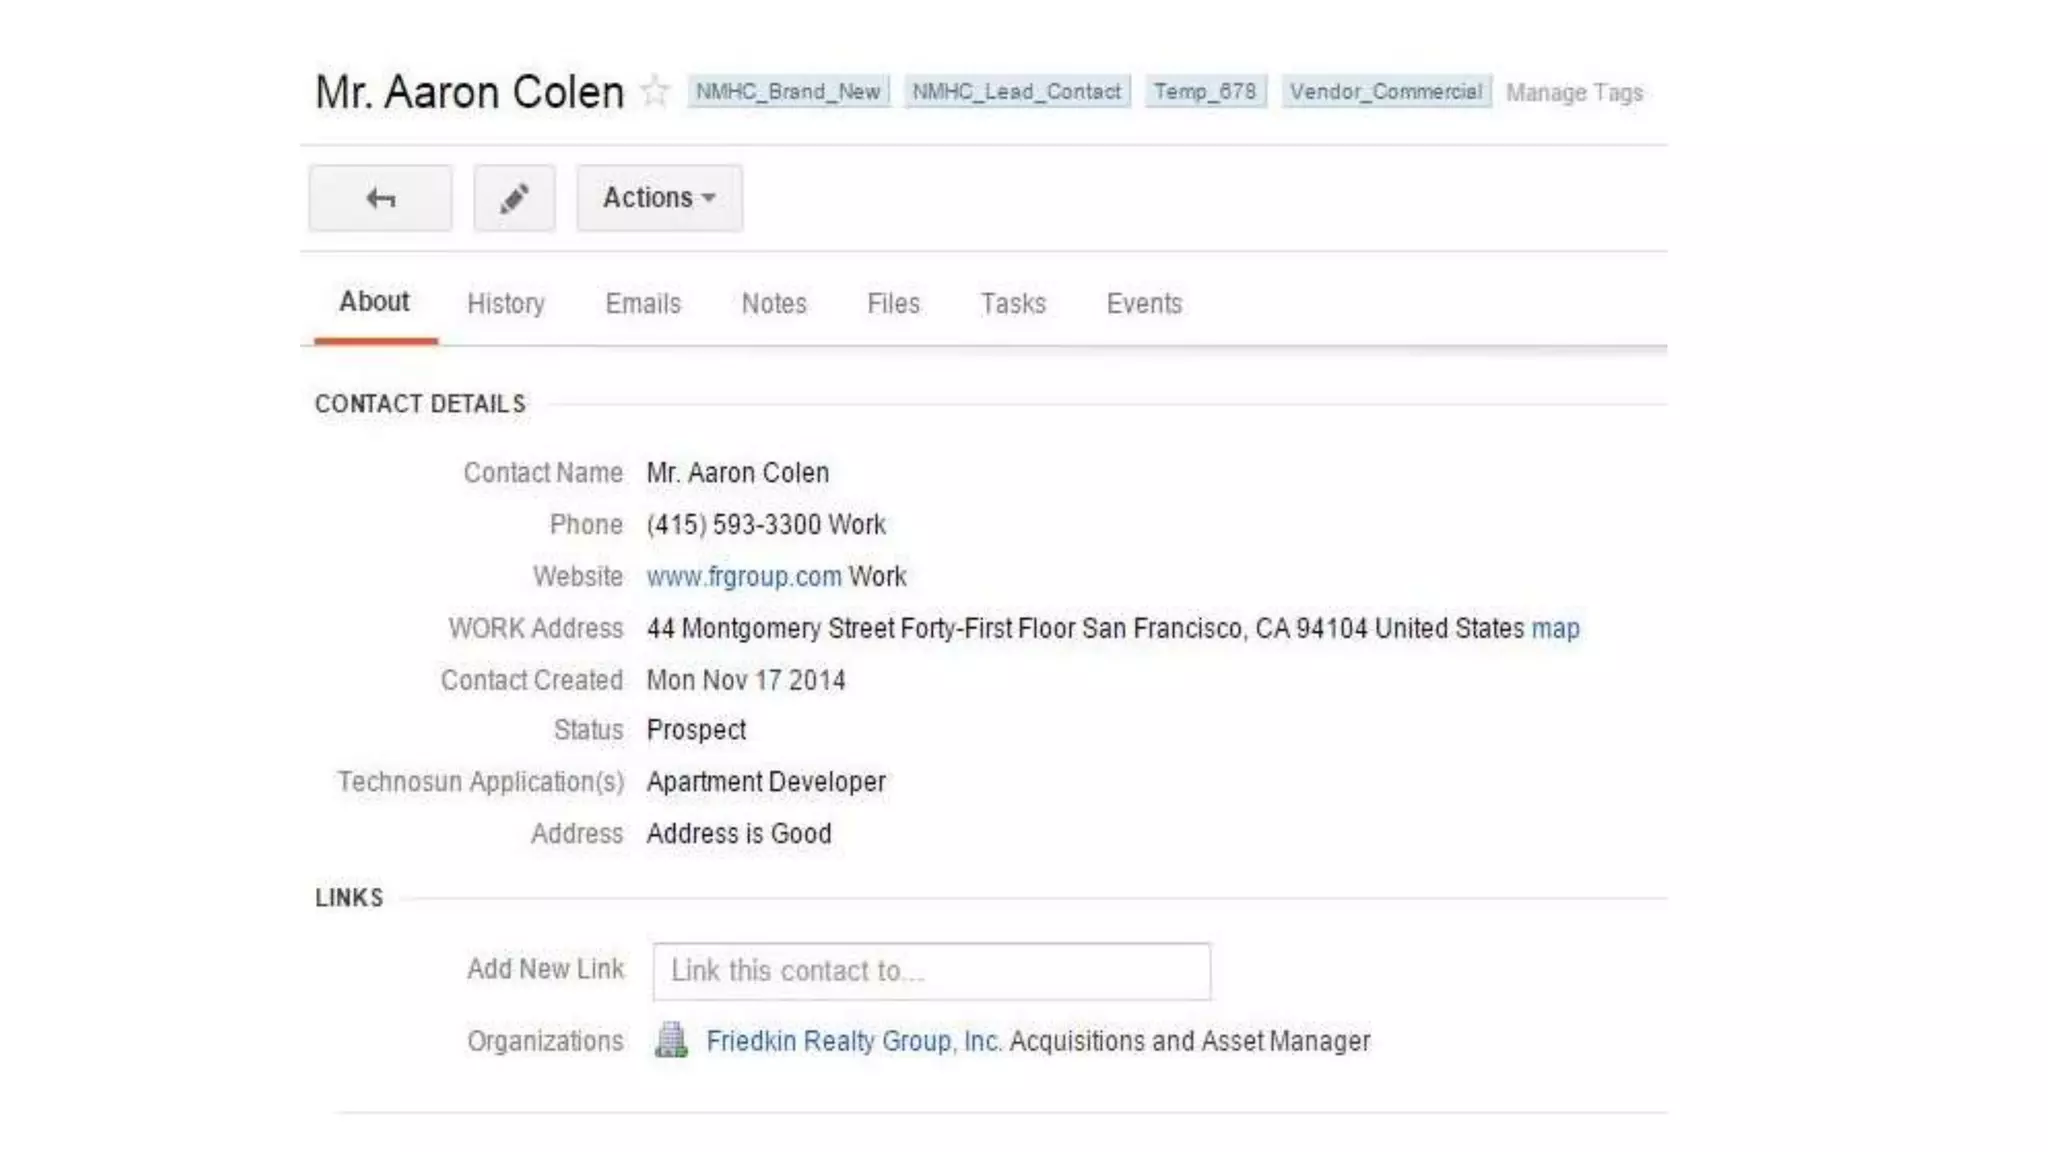This screenshot has height=1152, width=2048.
Task: Click the organization building icon
Action: tap(671, 1040)
